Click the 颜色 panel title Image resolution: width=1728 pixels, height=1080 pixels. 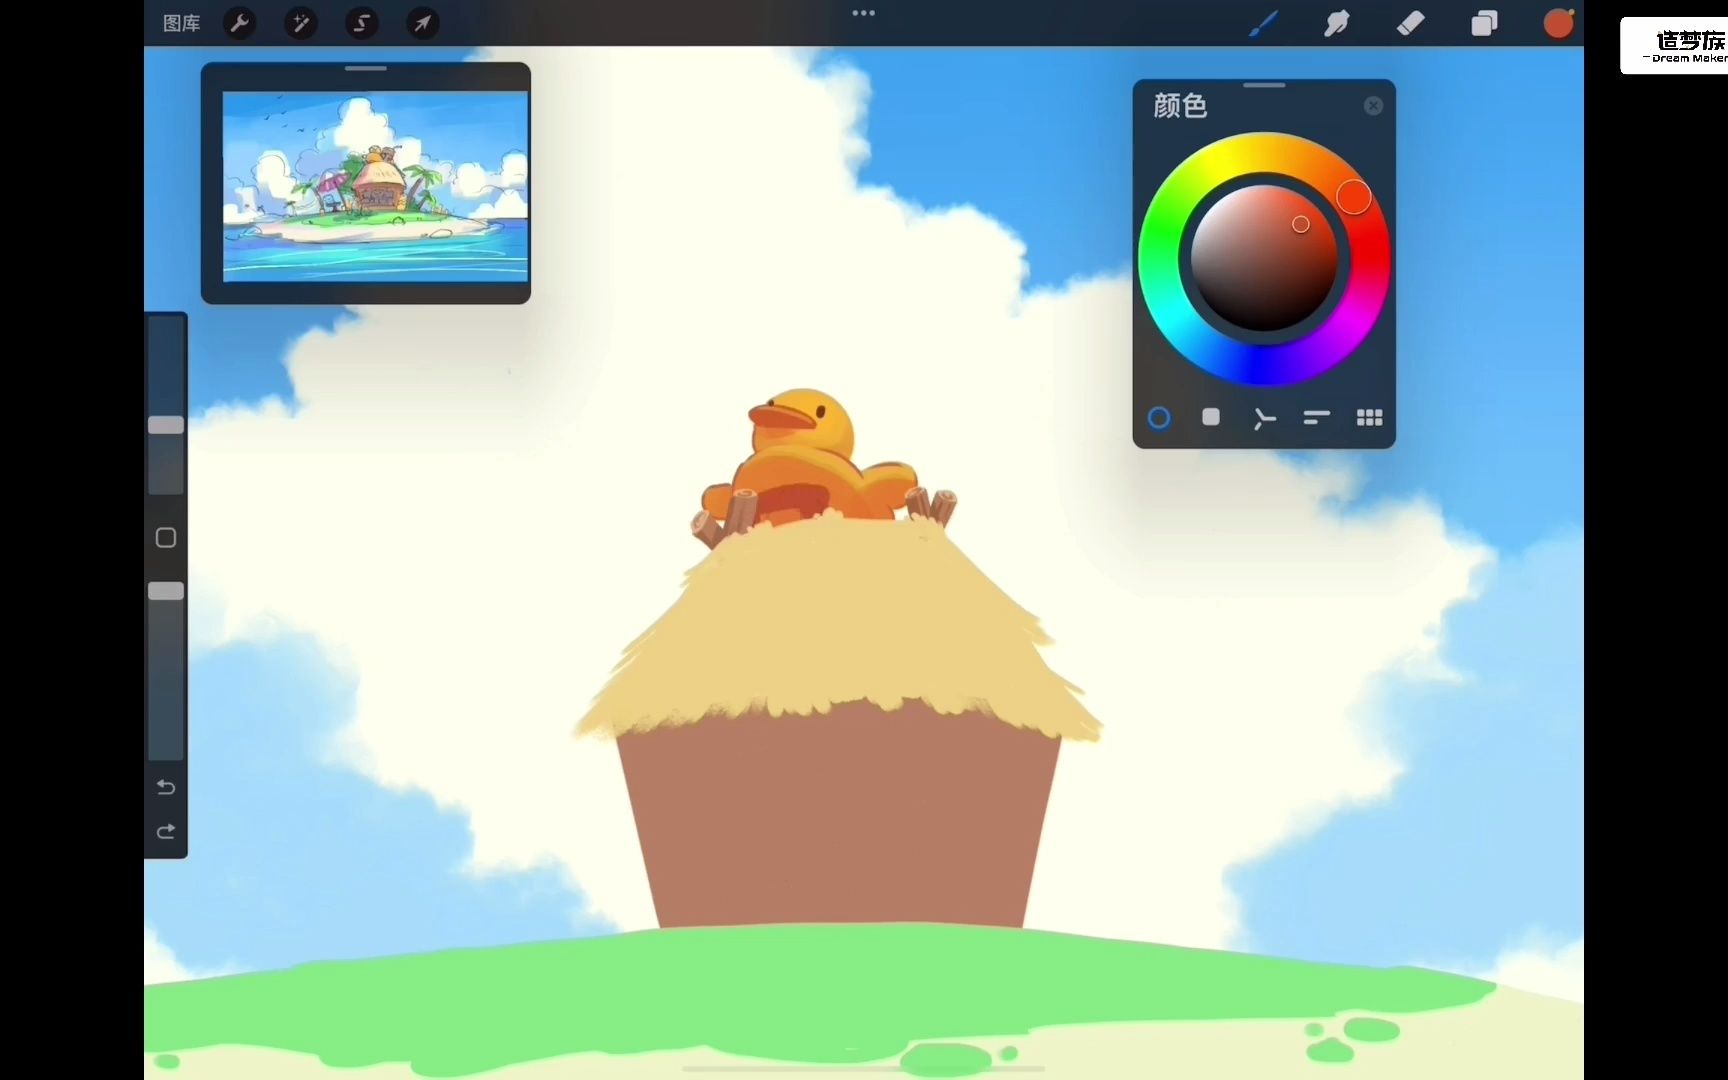(x=1180, y=105)
